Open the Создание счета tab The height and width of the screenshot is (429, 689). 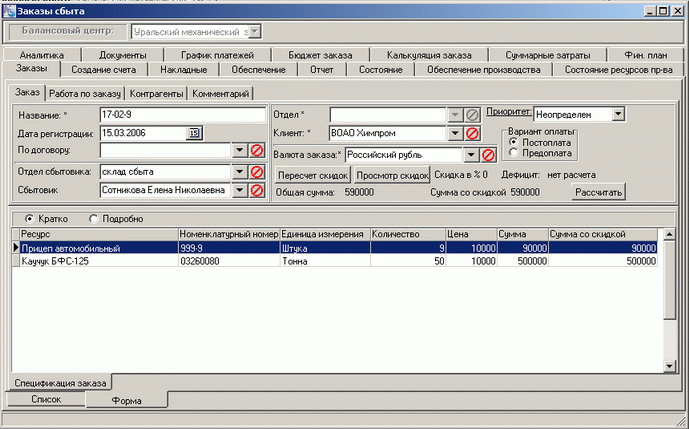coord(104,69)
